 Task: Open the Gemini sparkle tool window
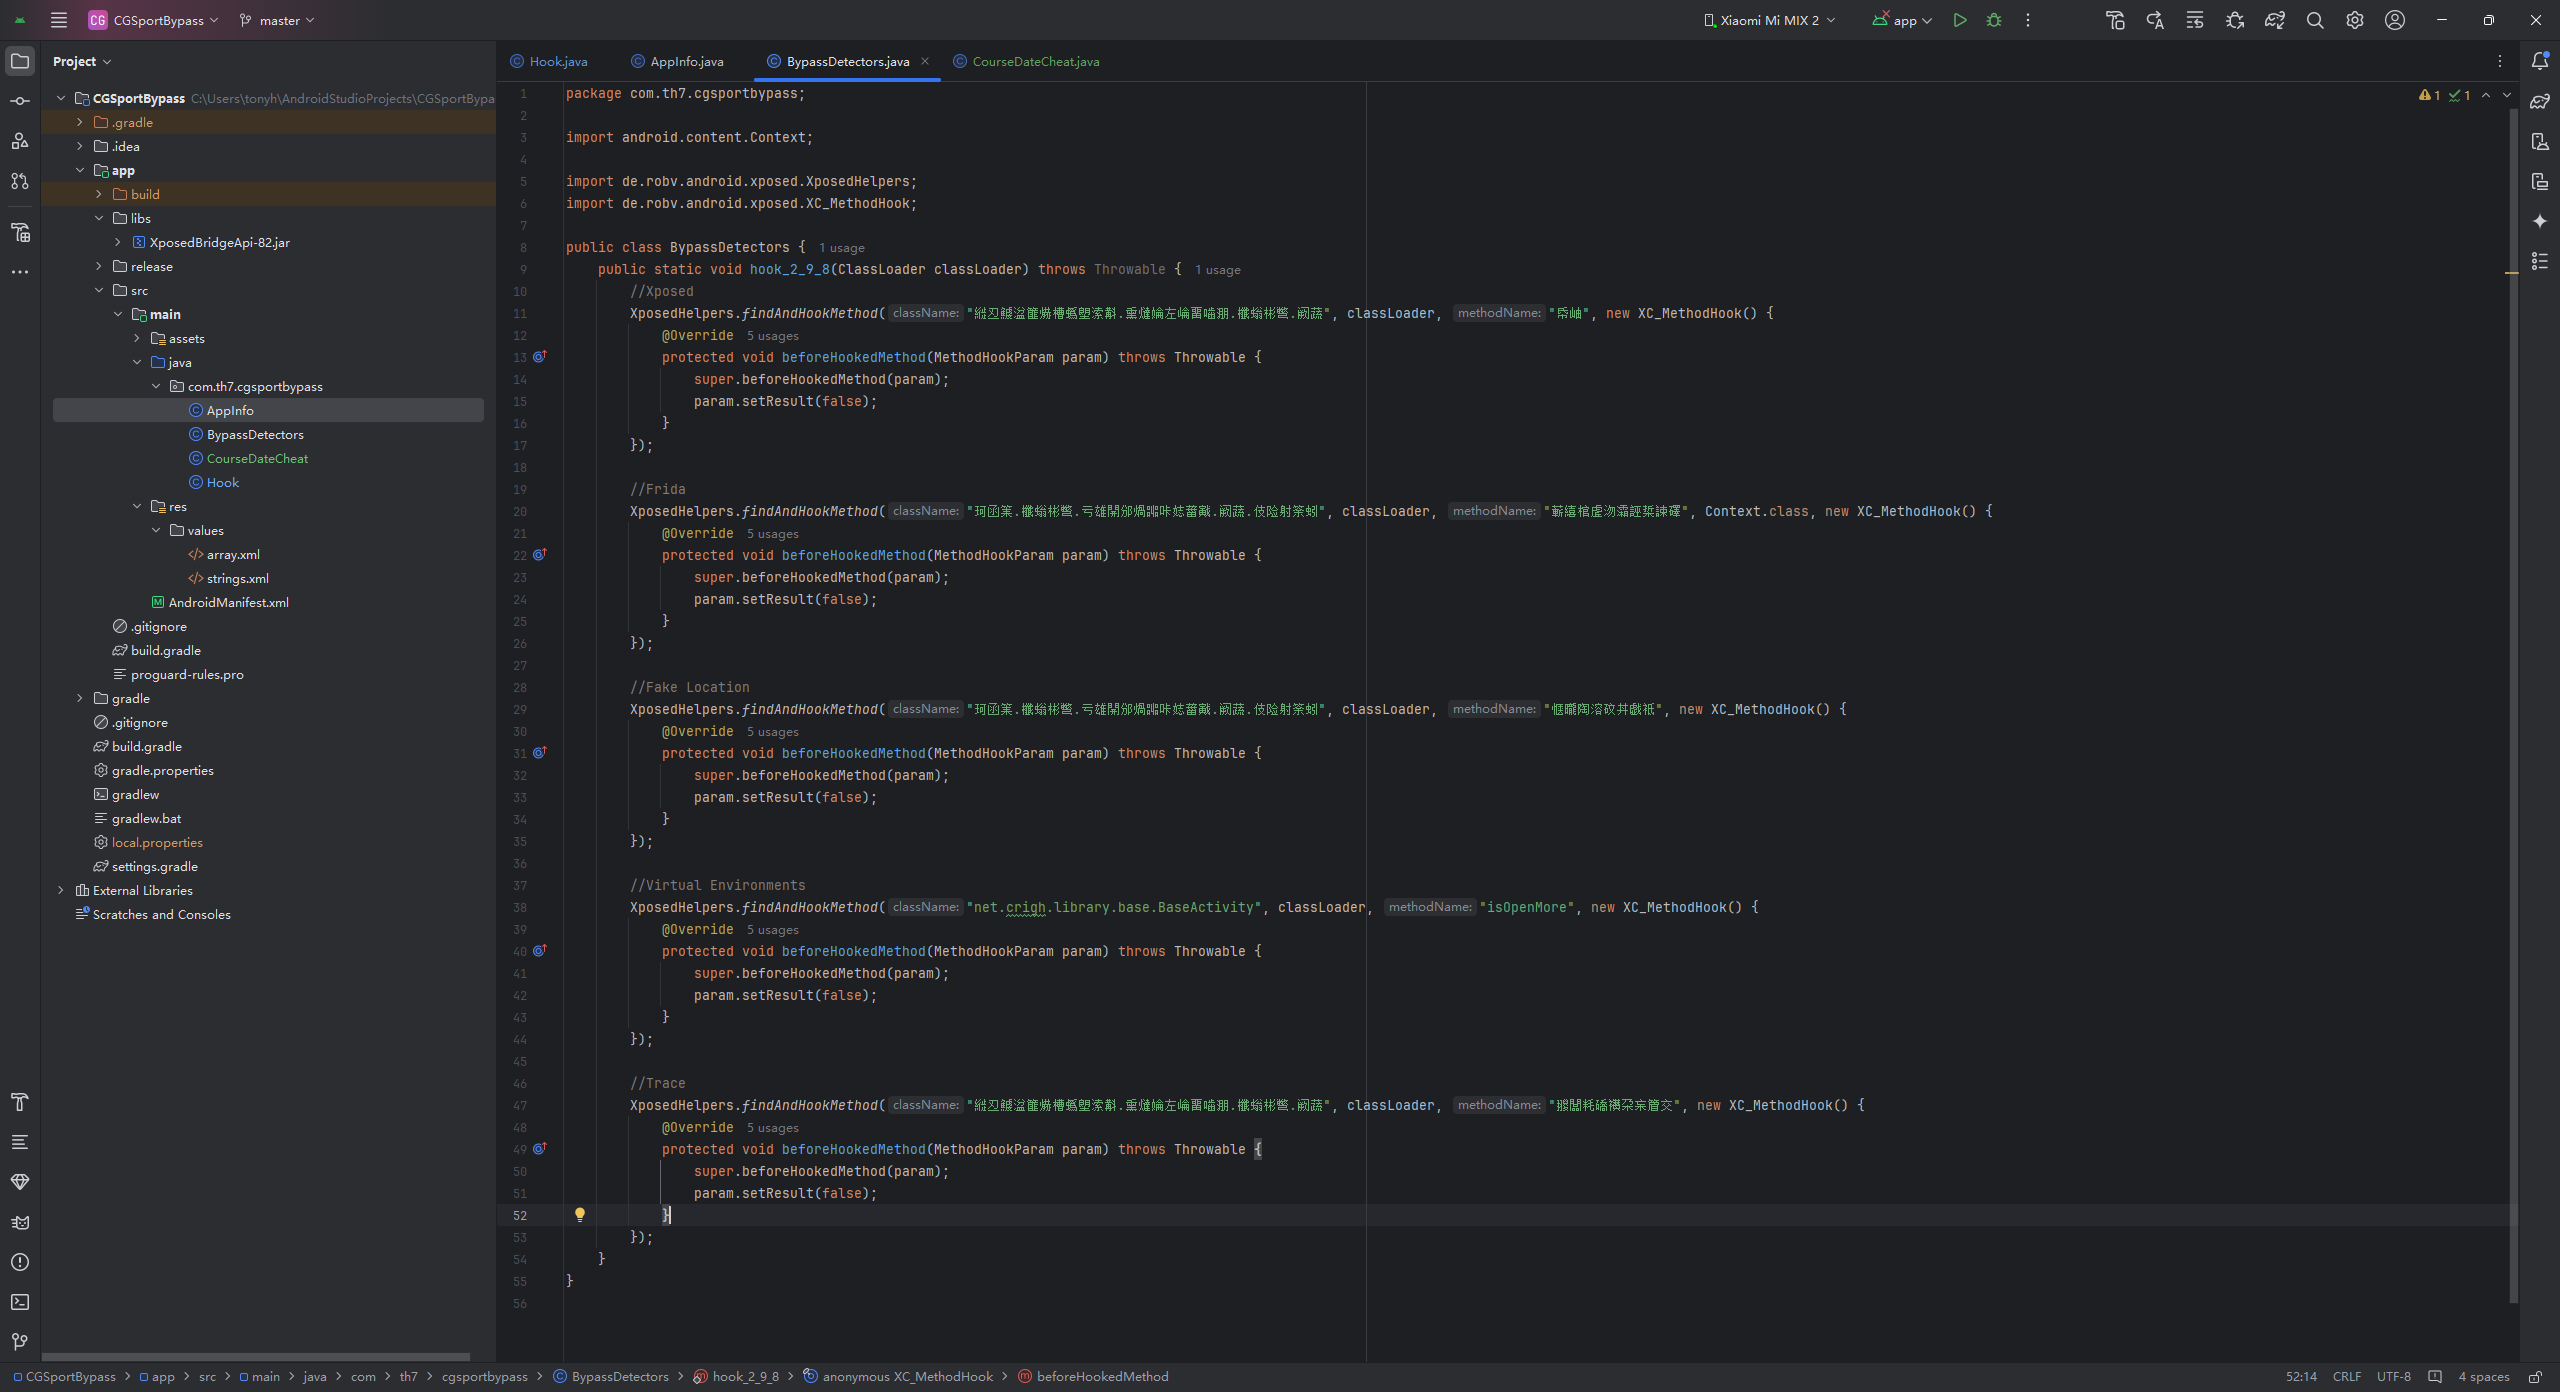point(2540,221)
